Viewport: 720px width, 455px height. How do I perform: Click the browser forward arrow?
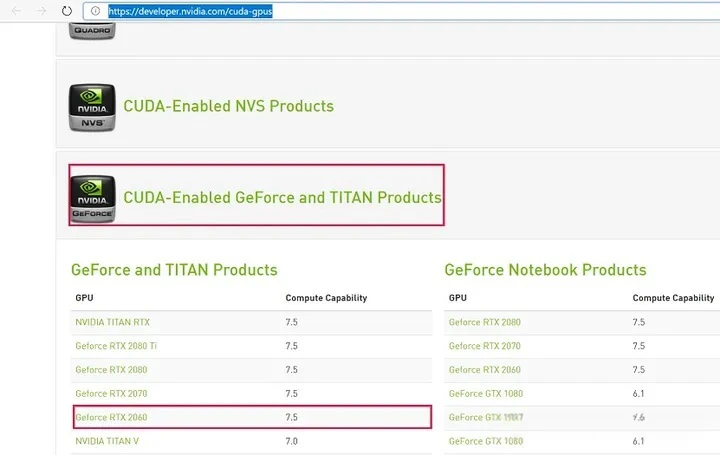(41, 11)
